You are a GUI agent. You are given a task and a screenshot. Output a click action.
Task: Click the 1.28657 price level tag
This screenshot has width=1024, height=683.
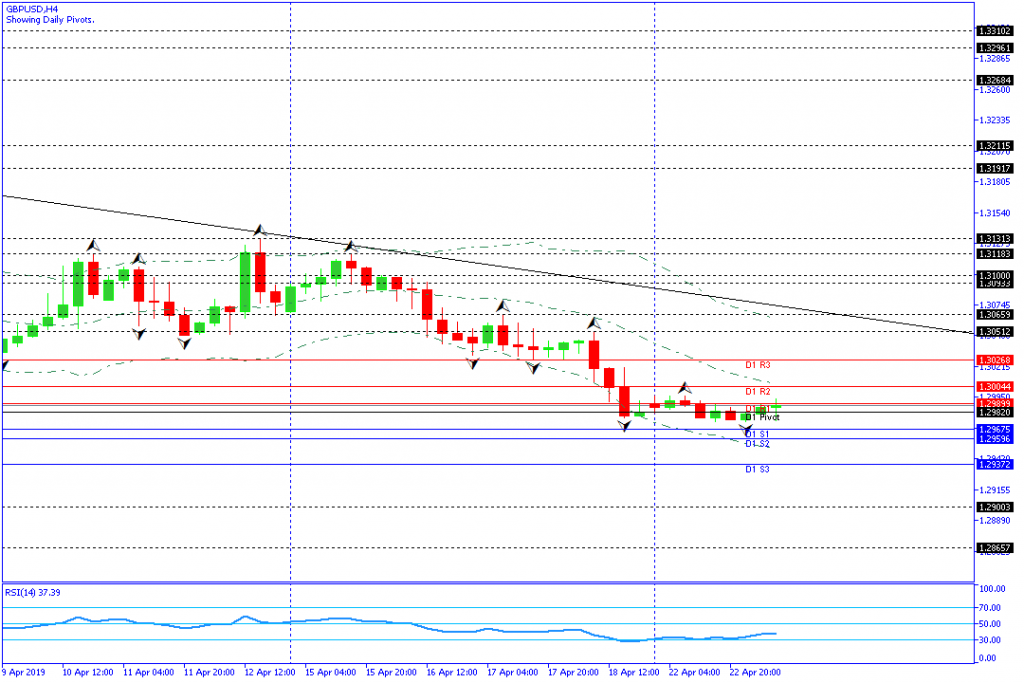click(996, 548)
